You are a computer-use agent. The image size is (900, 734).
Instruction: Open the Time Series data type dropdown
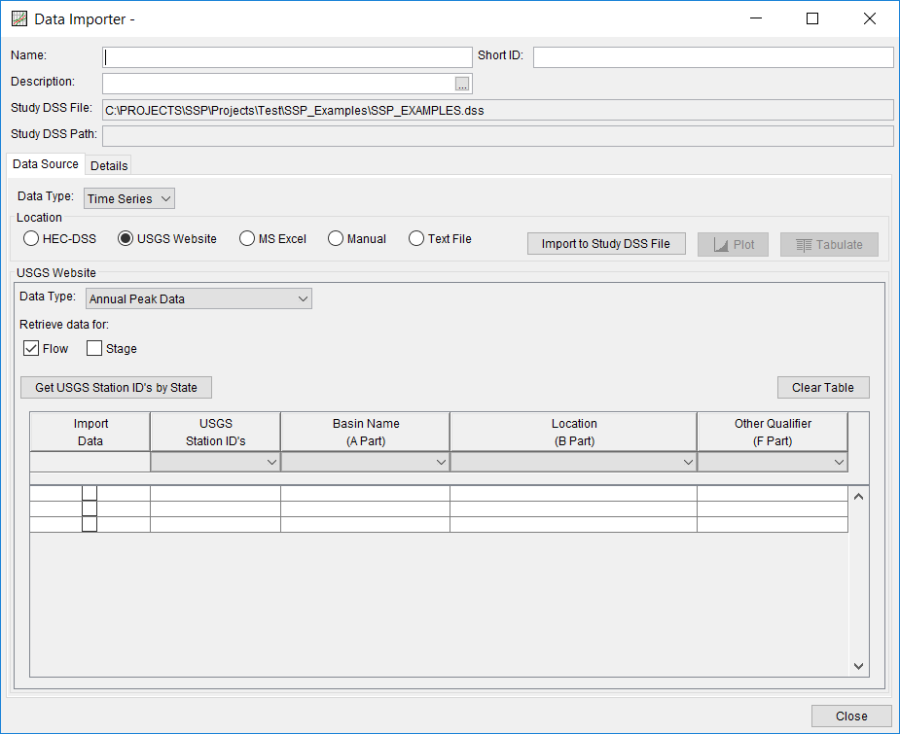pos(129,199)
